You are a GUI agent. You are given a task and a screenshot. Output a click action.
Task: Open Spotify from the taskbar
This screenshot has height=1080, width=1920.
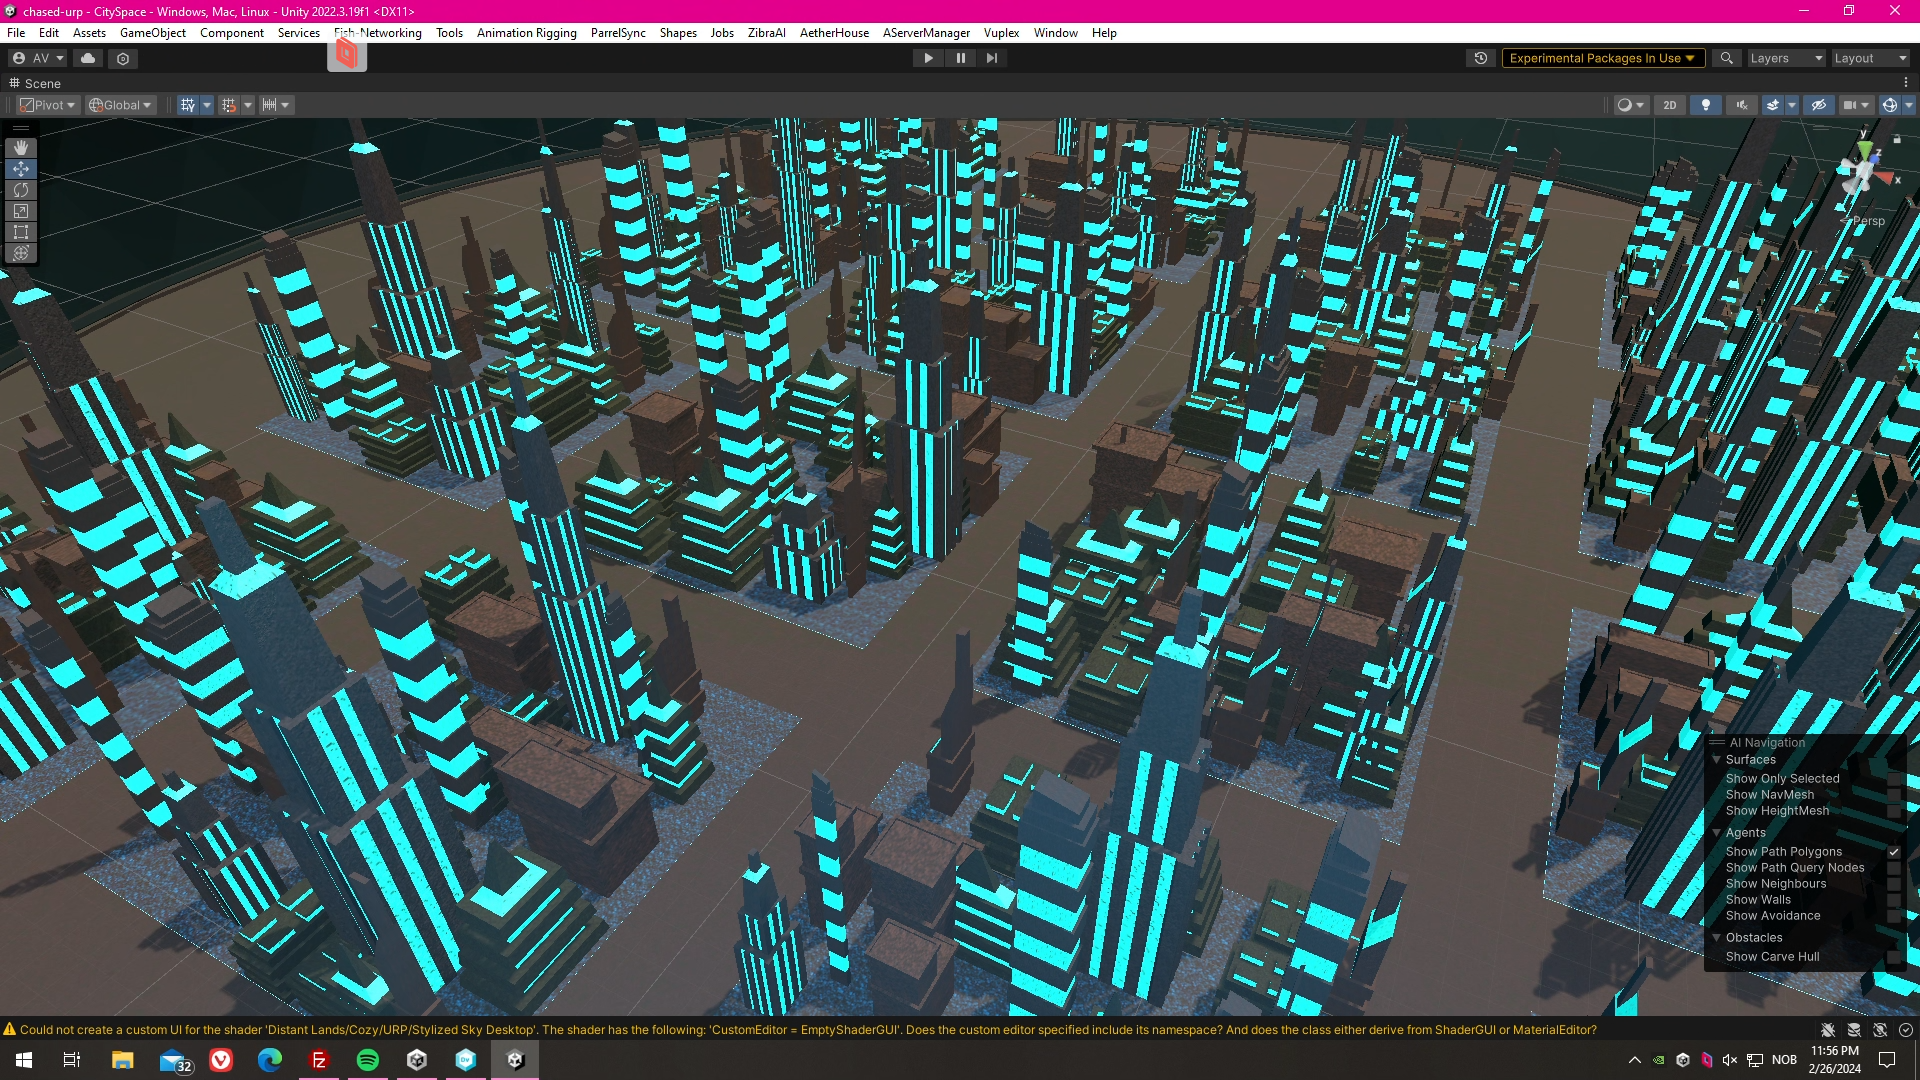(368, 1060)
